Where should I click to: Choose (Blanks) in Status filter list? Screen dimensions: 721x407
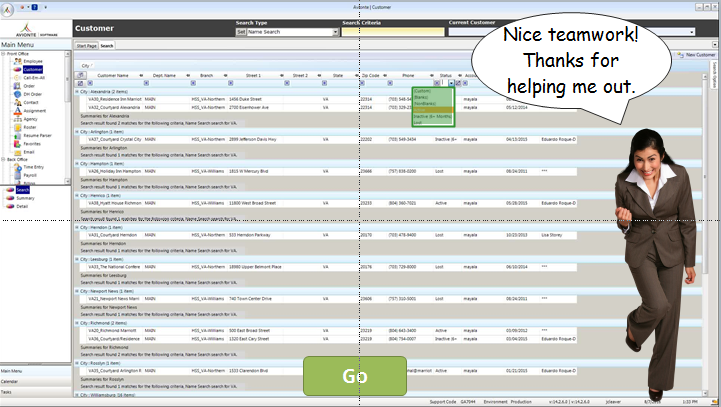pos(433,97)
